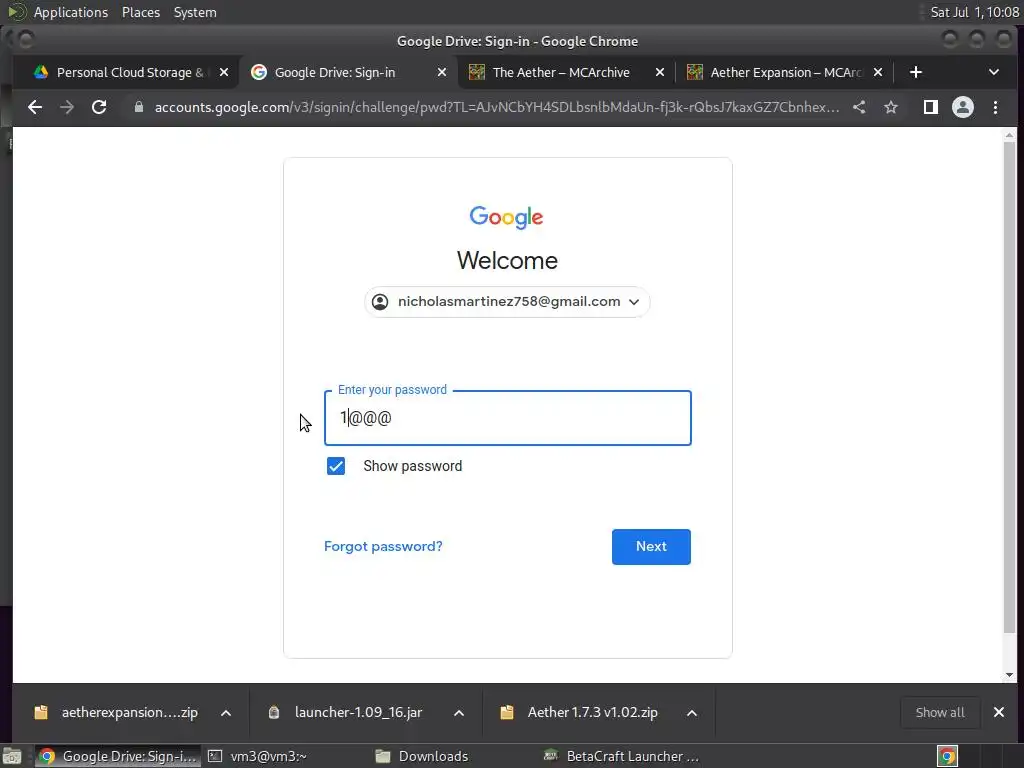Open the tab search dropdown arrow

[x=994, y=72]
